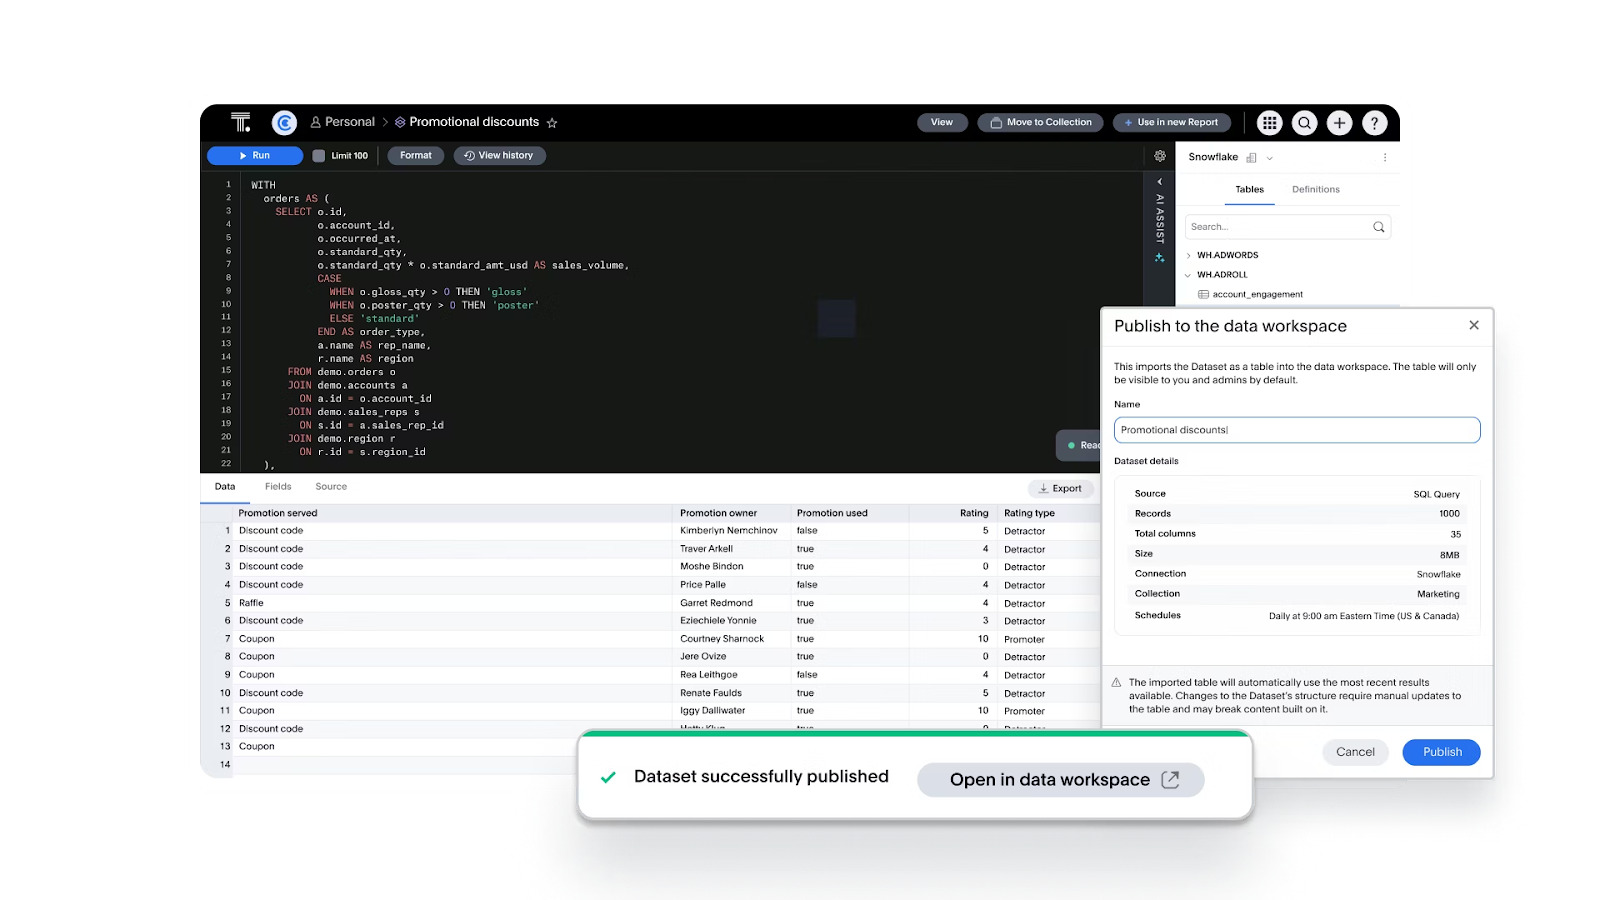
Task: Click the Collection value Marketing
Action: tap(1438, 594)
